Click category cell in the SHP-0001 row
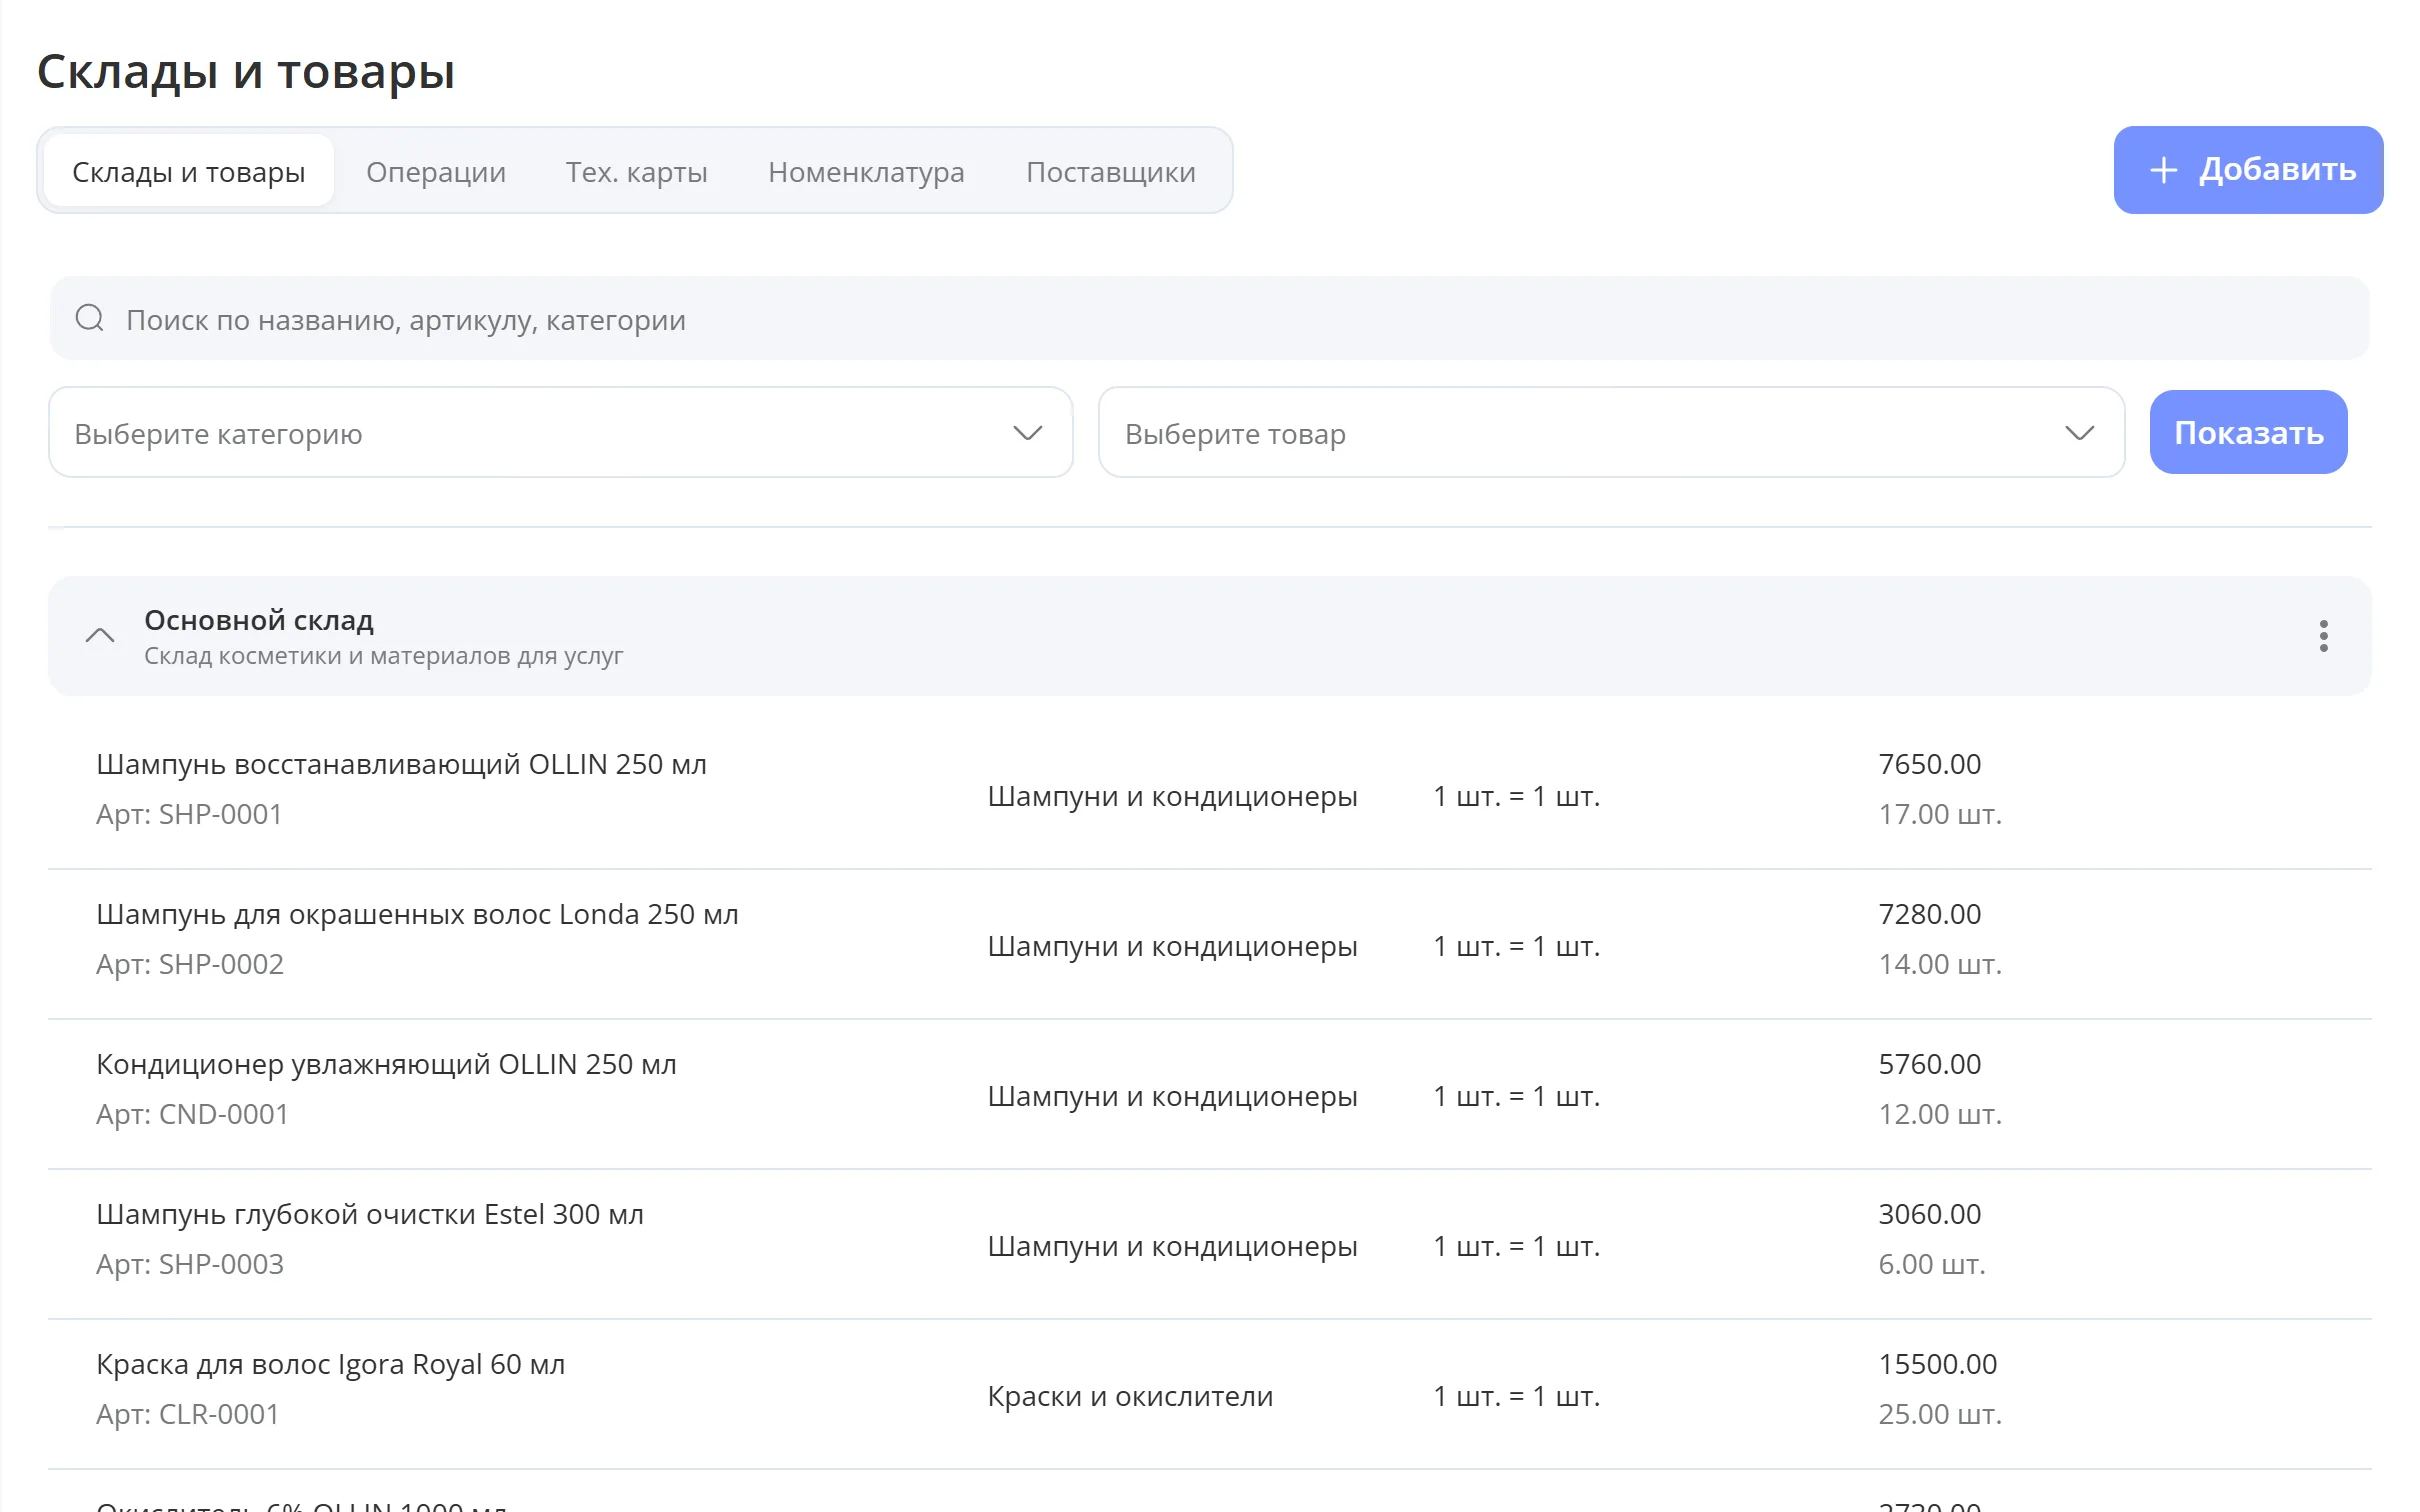2420x1512 pixels. click(1172, 796)
